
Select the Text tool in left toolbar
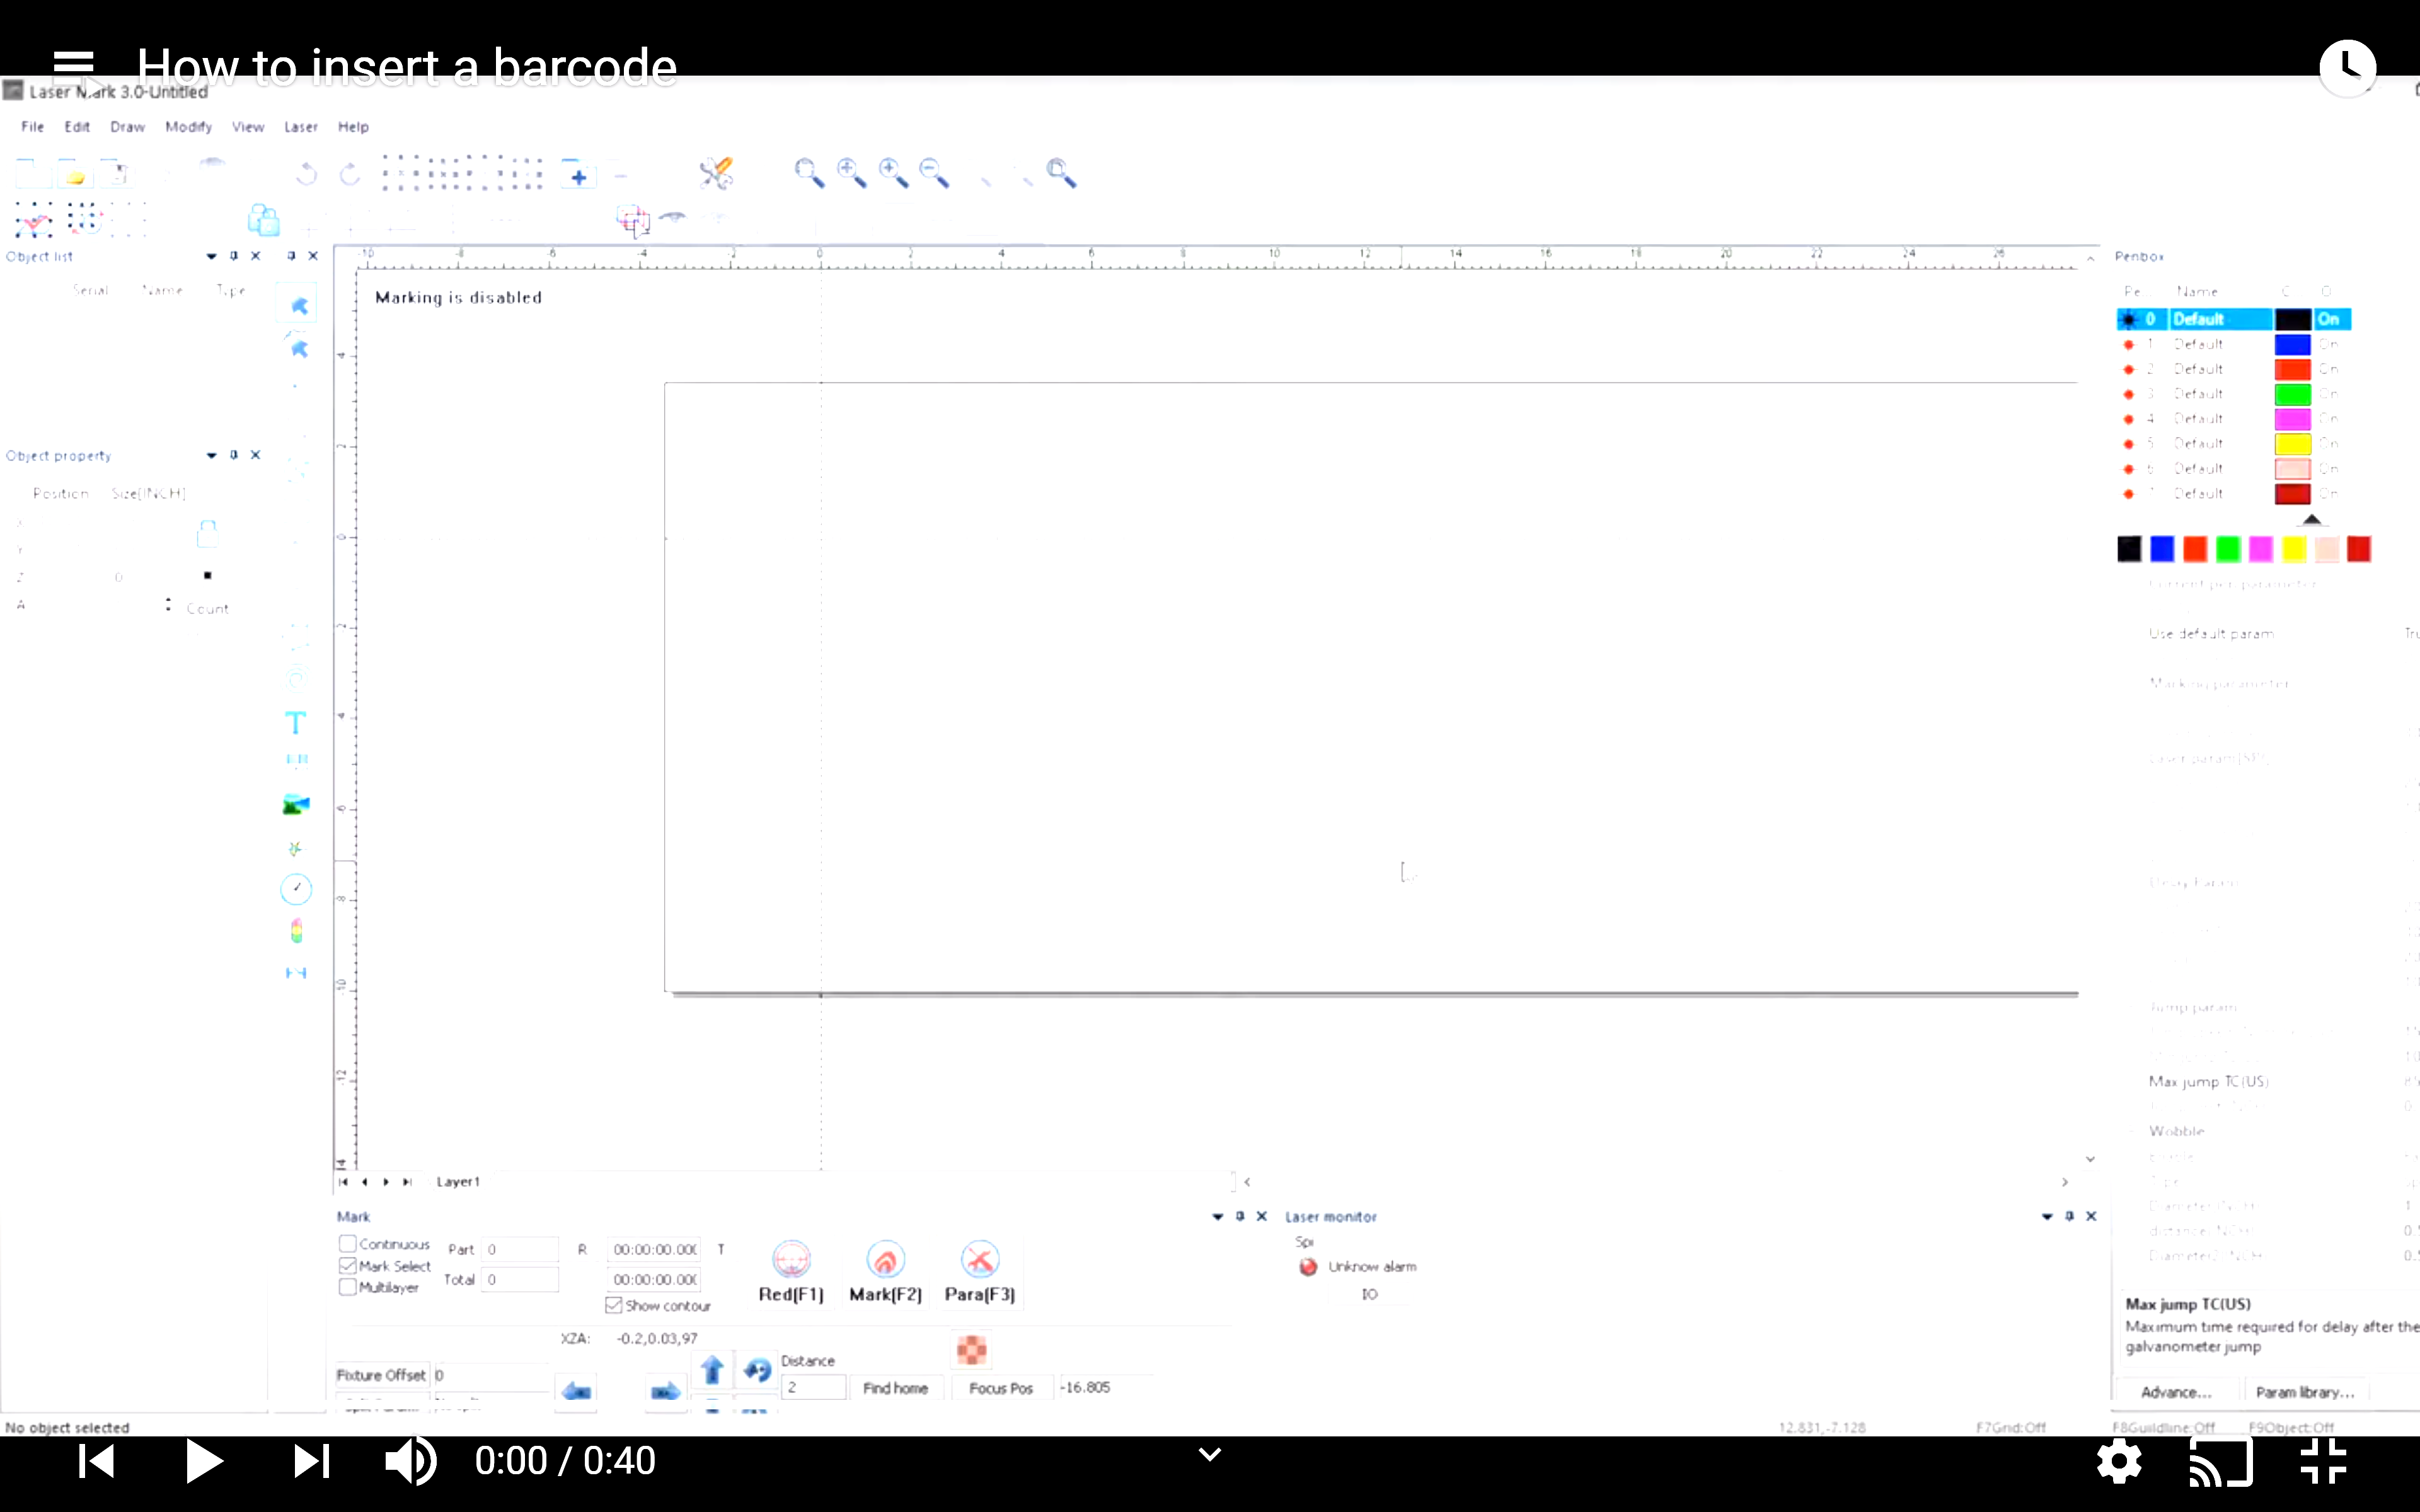[295, 723]
